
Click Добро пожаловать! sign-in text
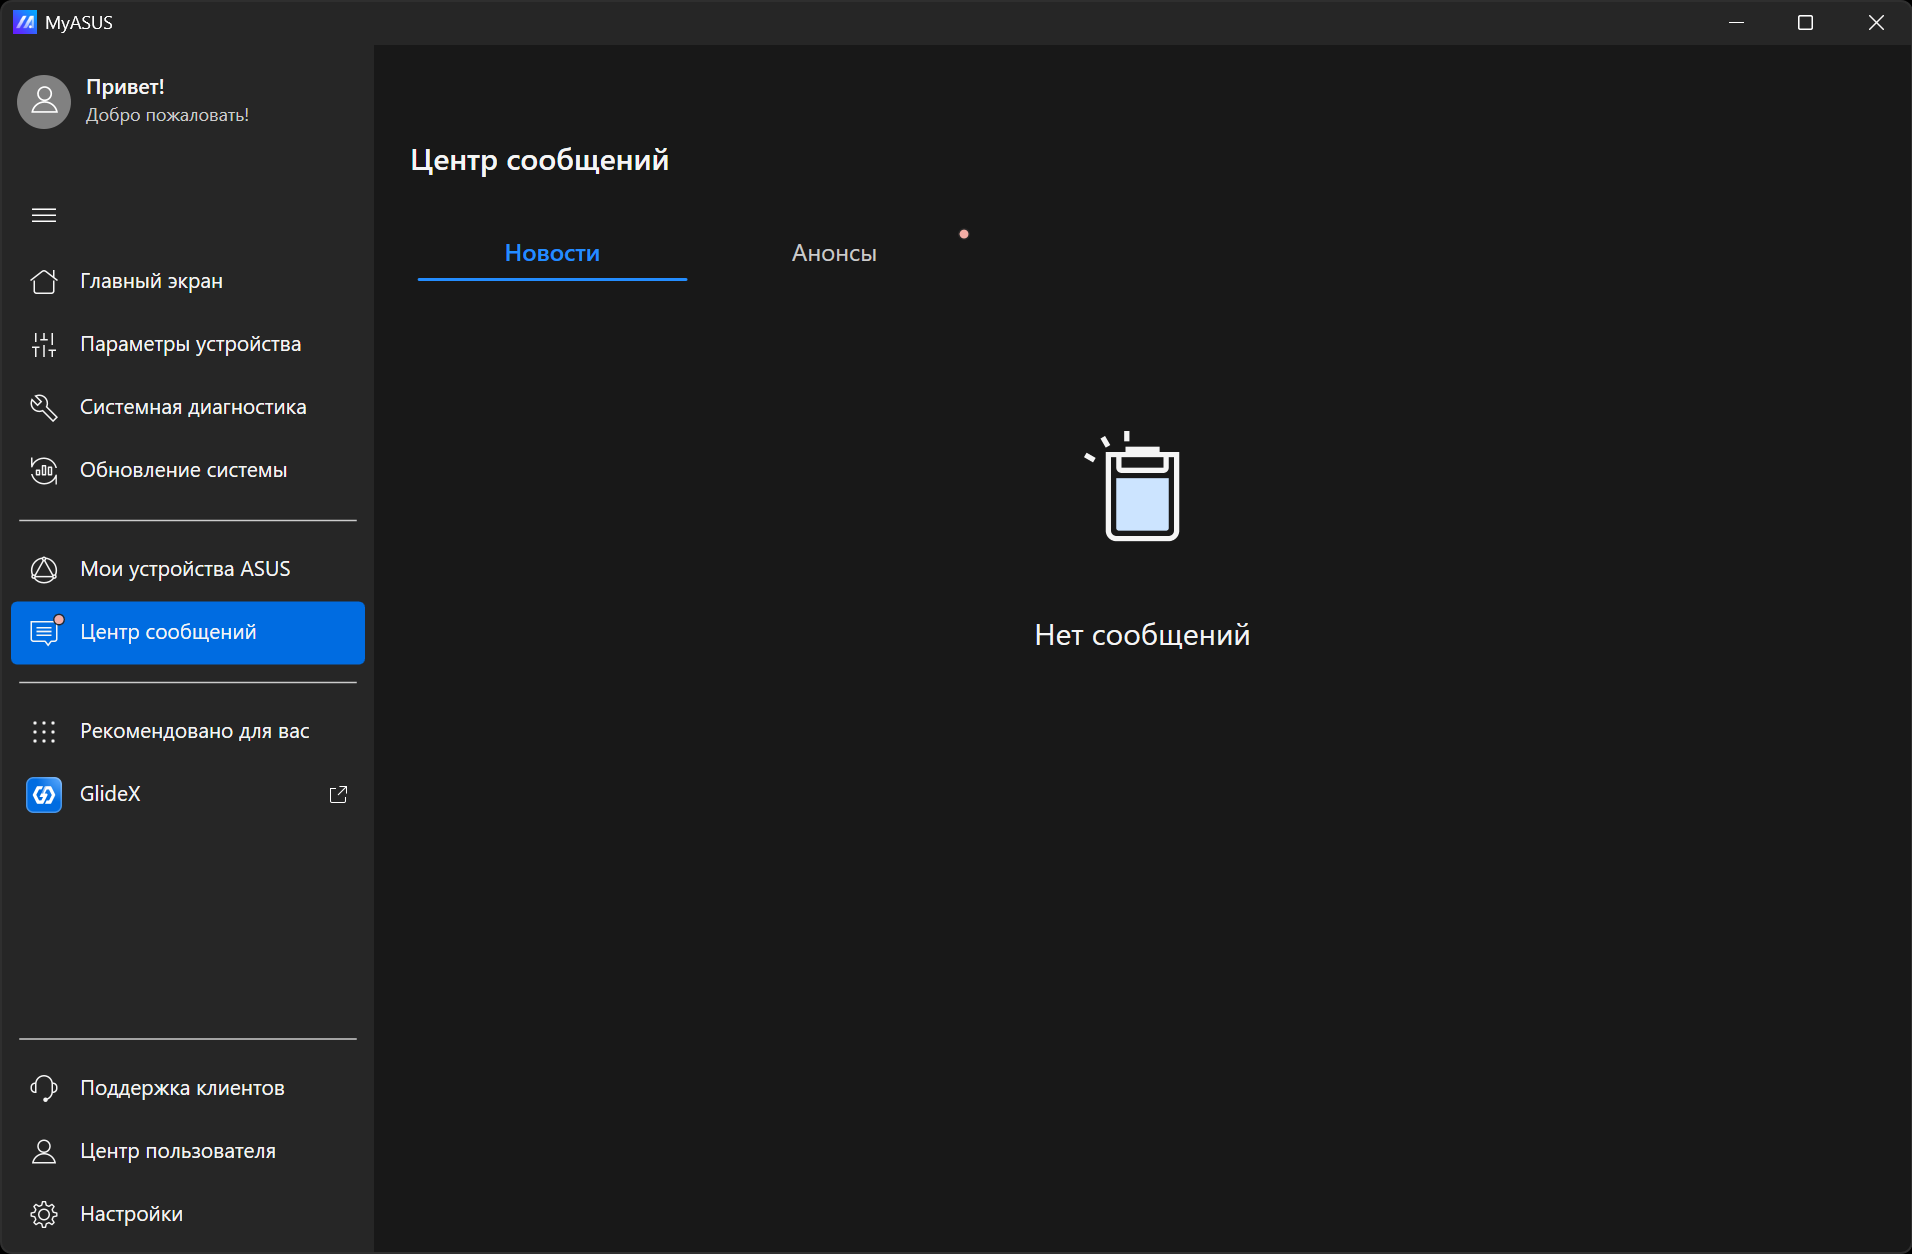[x=167, y=115]
